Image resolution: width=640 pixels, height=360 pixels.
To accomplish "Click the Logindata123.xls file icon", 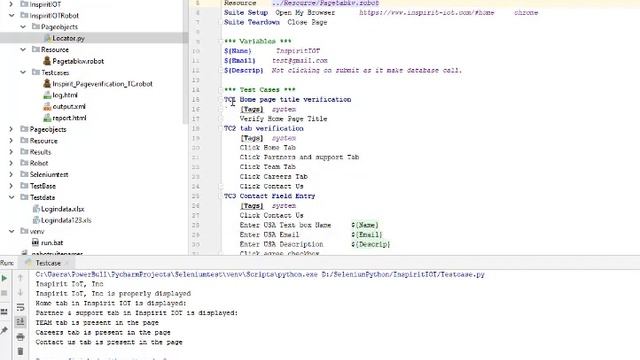I will 36,220.
